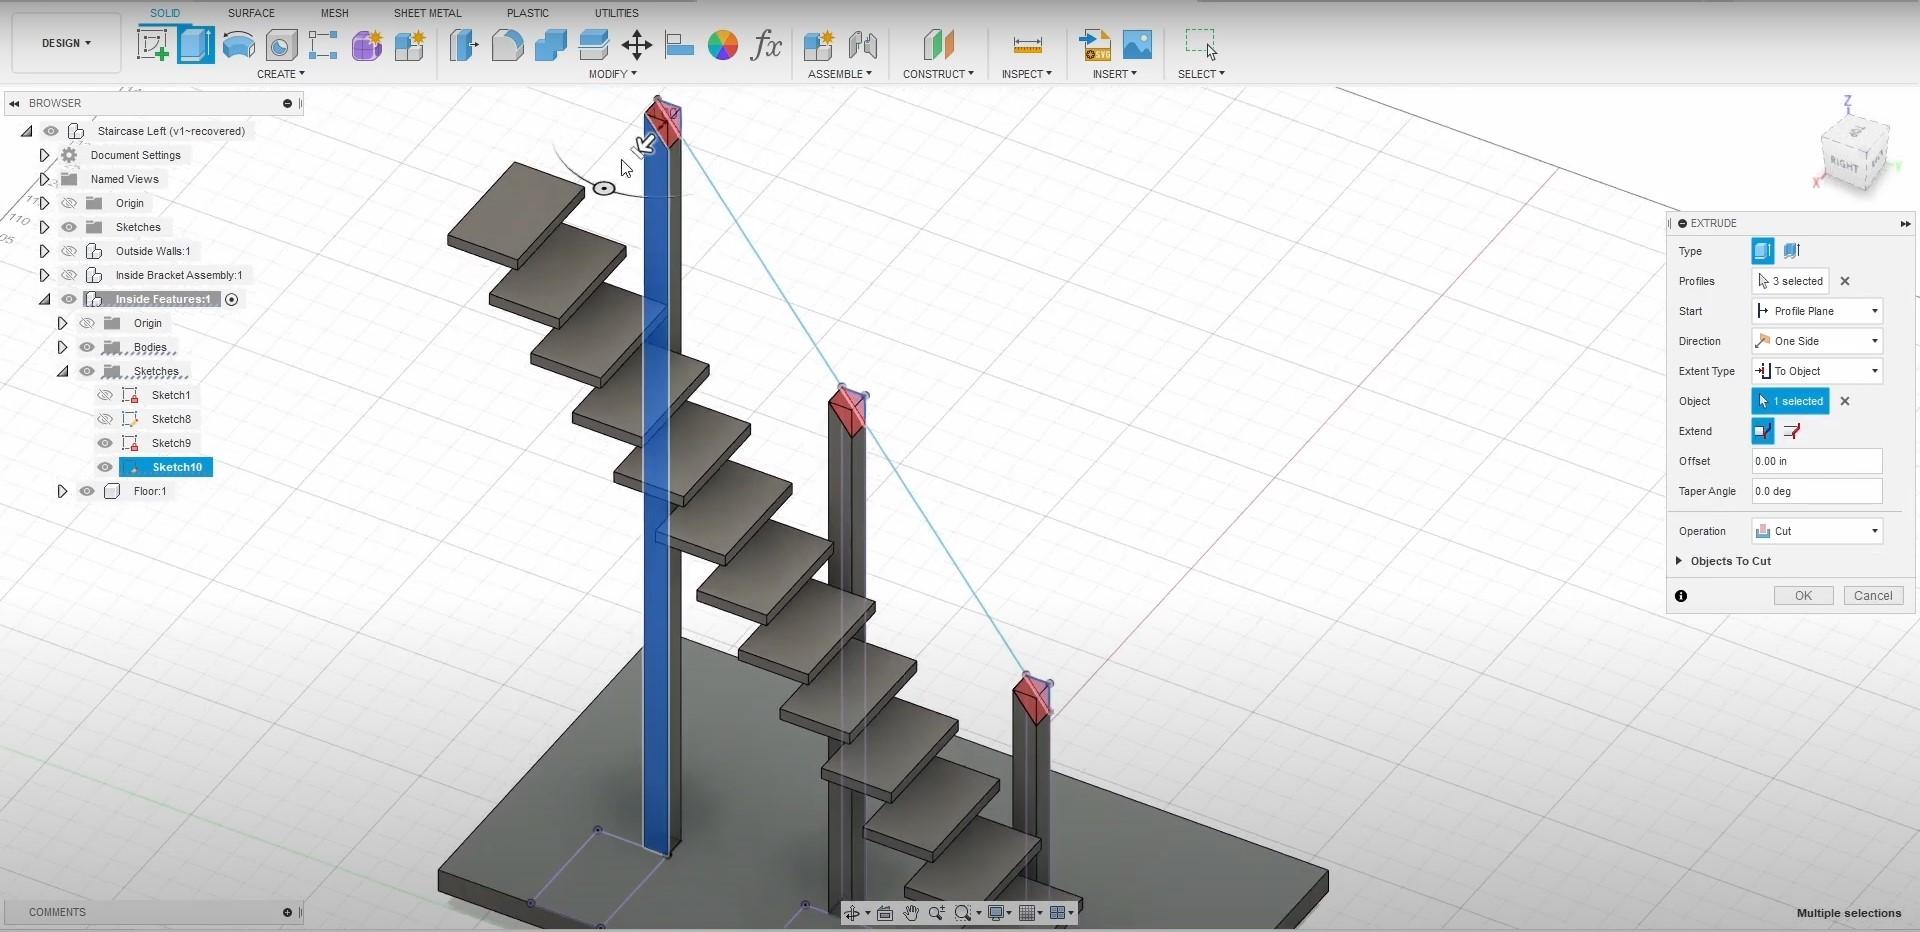
Task: Expand the Document Settings node
Action: point(44,155)
